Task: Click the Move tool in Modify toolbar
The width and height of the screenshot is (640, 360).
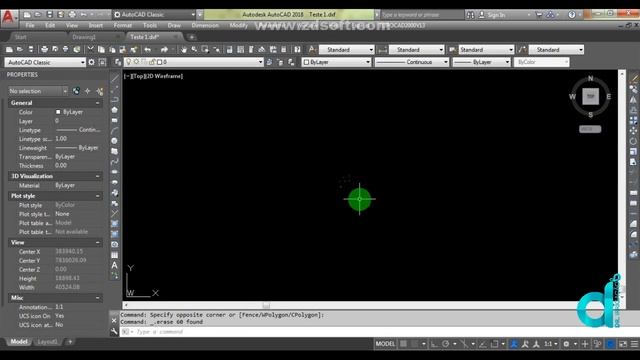Action: tap(633, 131)
